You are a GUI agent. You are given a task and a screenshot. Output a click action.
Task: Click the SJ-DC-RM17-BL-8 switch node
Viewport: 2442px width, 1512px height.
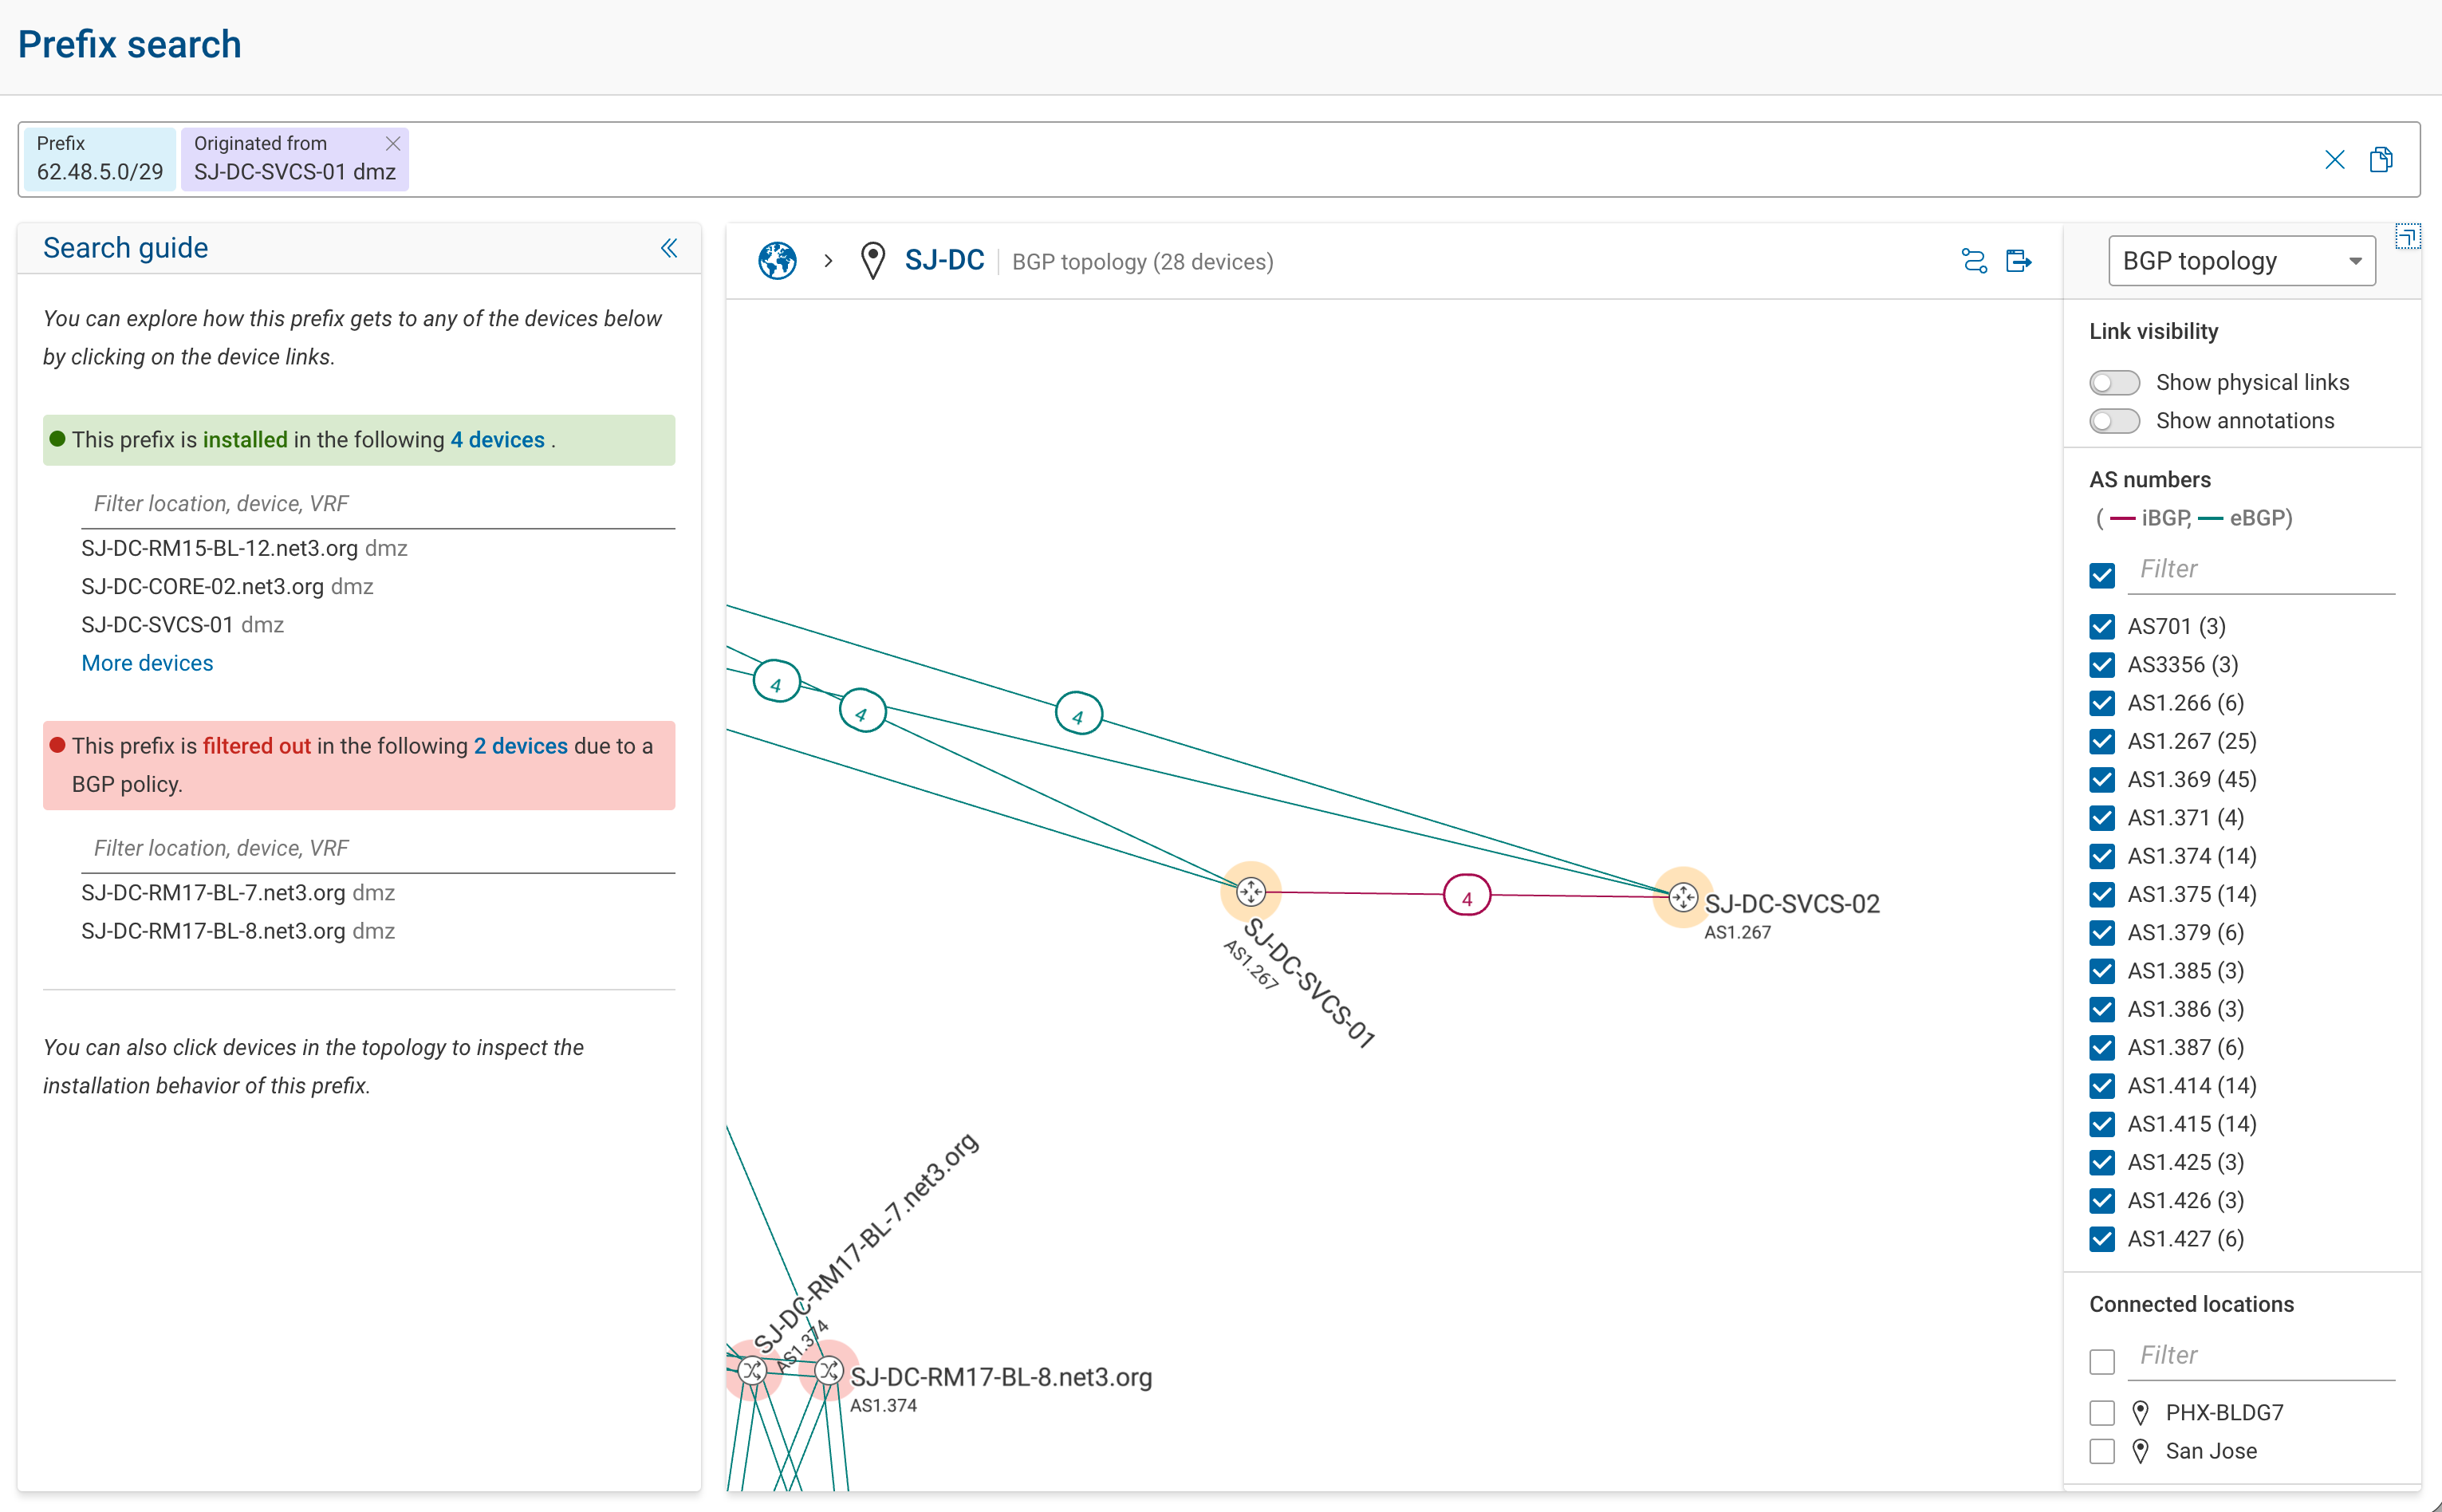pyautogui.click(x=828, y=1370)
